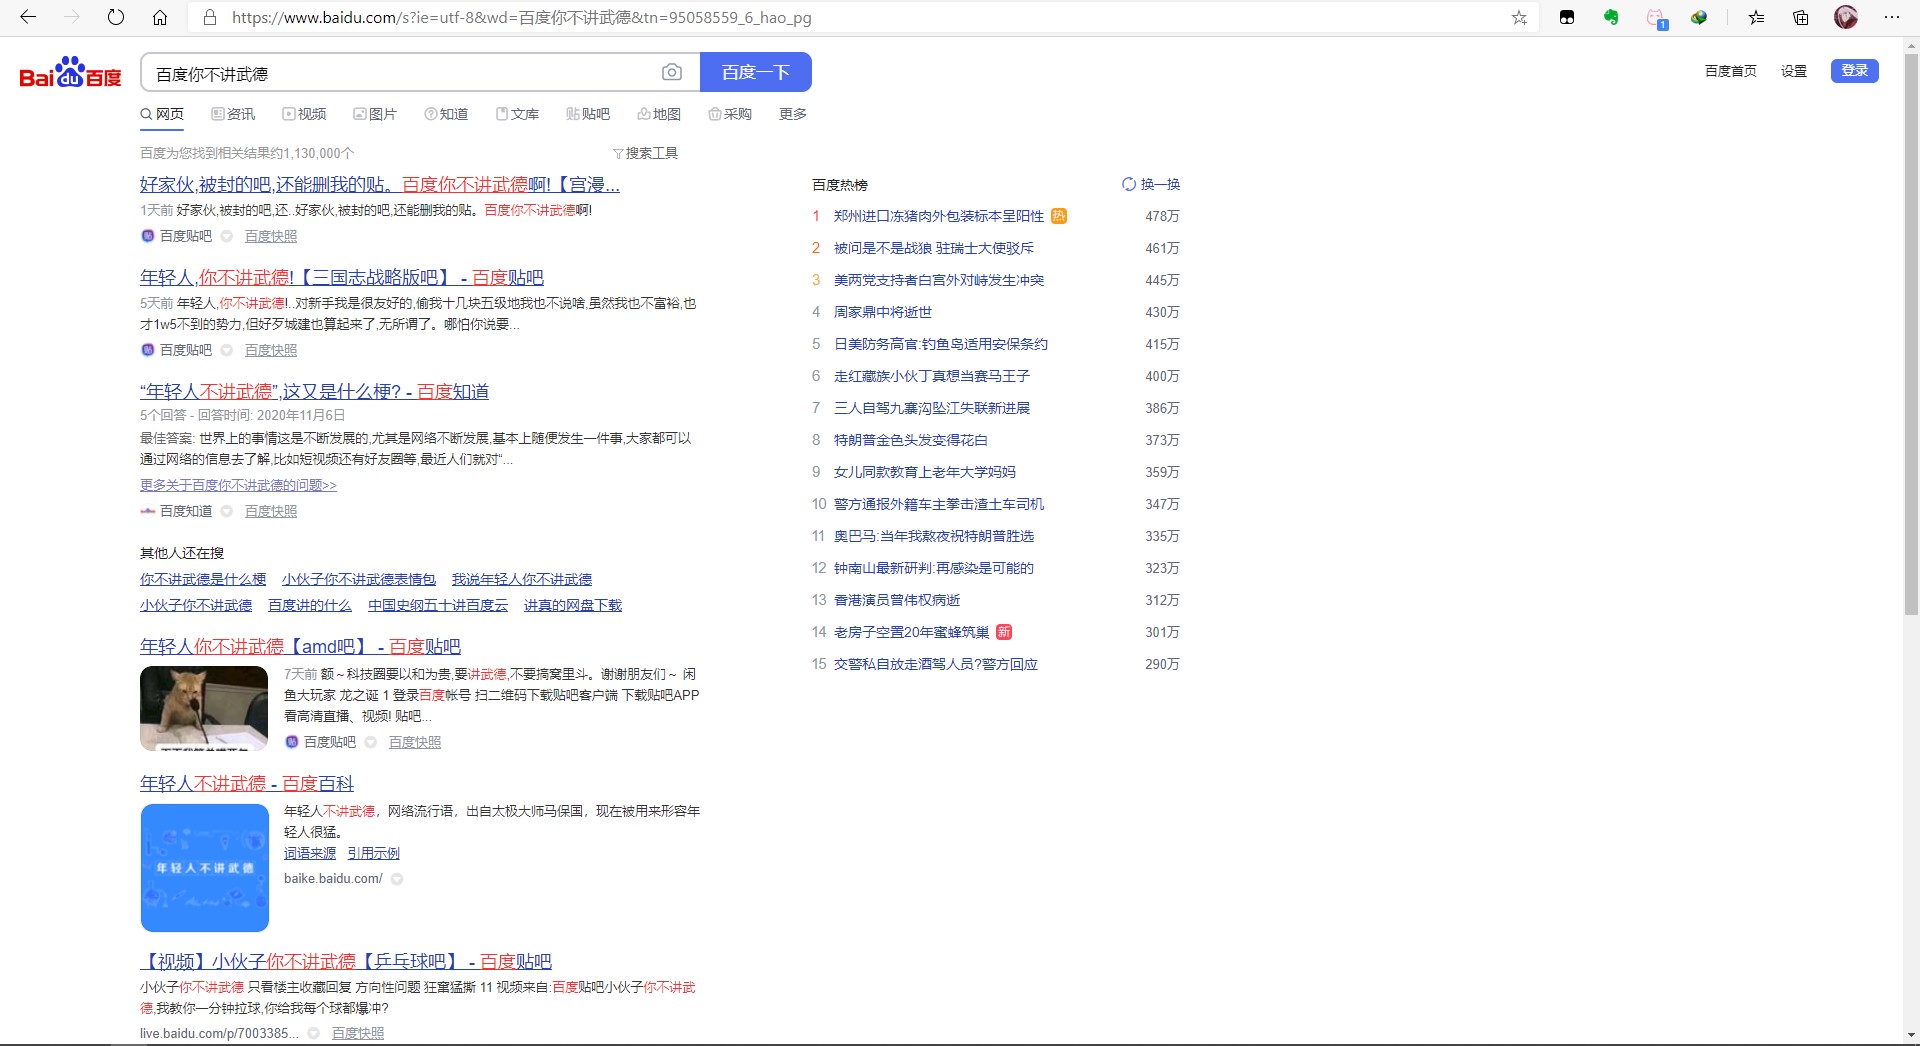Open hot topic 交警私自放走酒驾人员?警方回应
Image resolution: width=1920 pixels, height=1046 pixels.
coord(936,664)
